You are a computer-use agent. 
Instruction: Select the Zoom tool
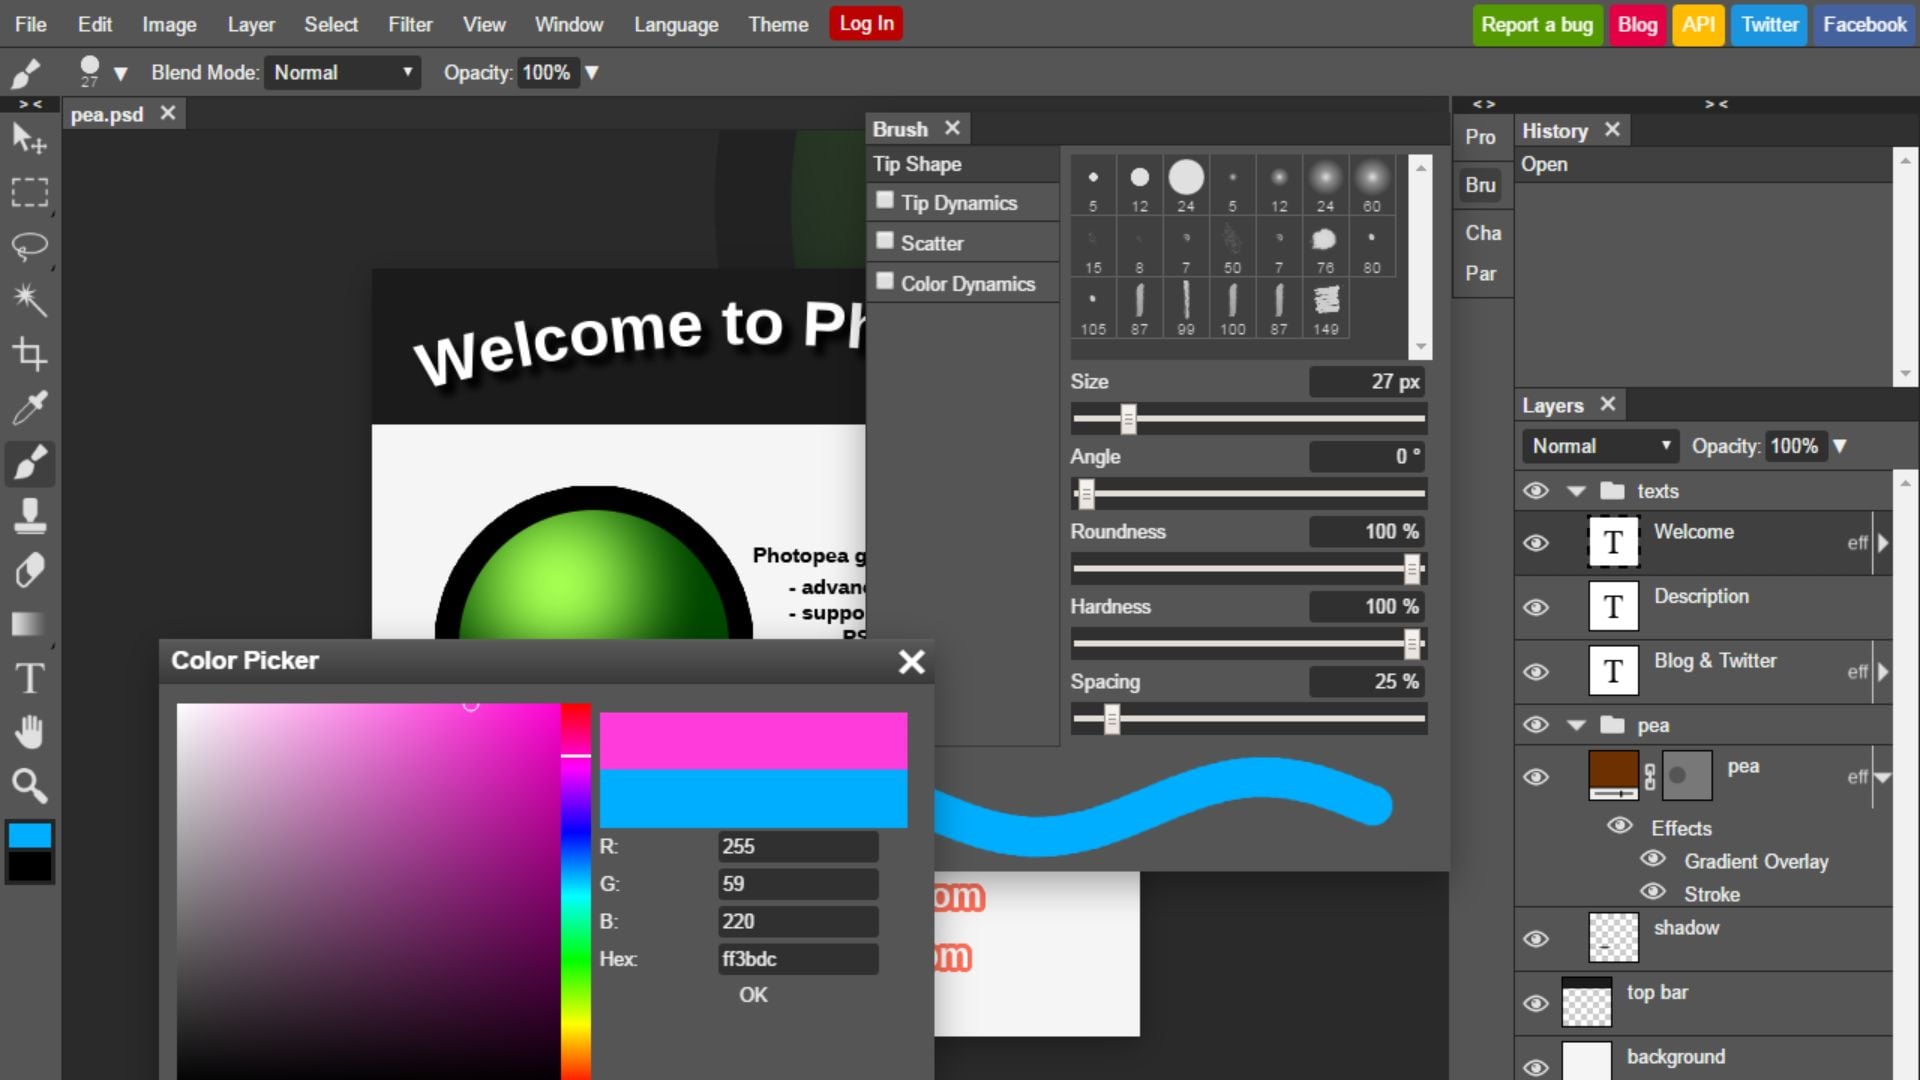tap(29, 786)
